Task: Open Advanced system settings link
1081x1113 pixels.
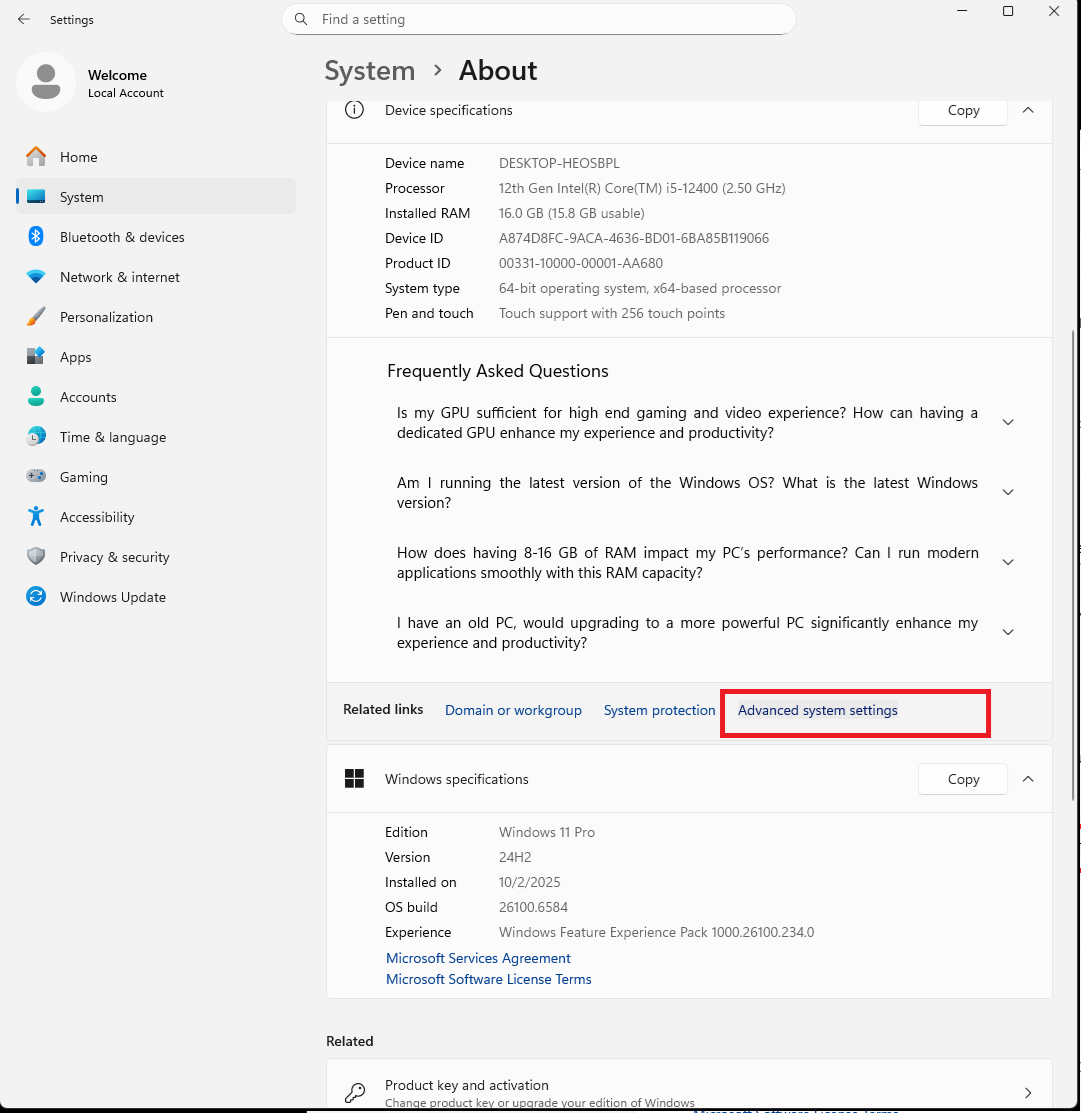Action: (817, 710)
